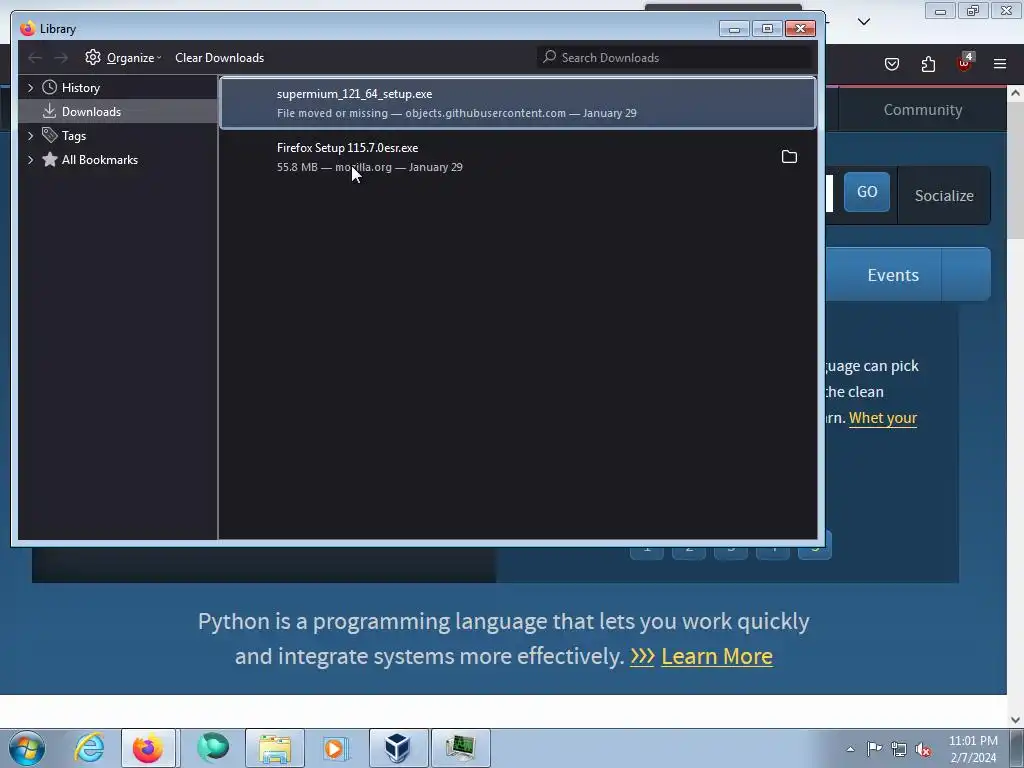1024x768 pixels.
Task: Open Supermium browser taskbar icon
Action: click(213, 748)
